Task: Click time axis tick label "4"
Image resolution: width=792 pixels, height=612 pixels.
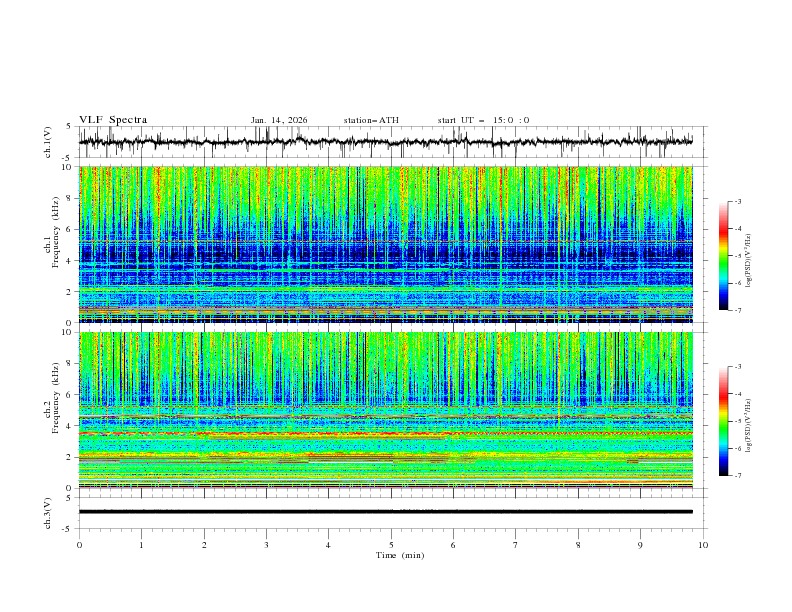Action: pyautogui.click(x=328, y=545)
